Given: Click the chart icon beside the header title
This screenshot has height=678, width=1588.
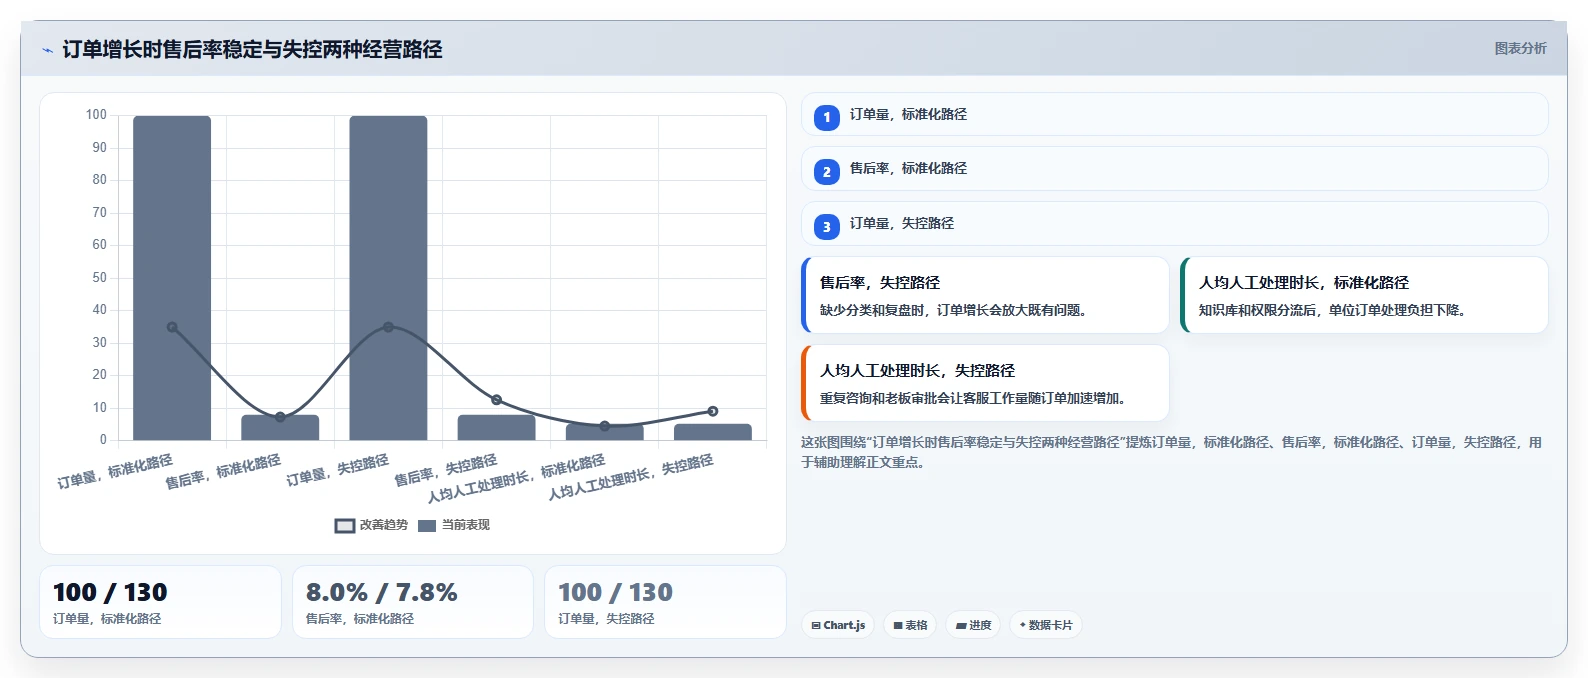Looking at the screenshot, I should (47, 50).
